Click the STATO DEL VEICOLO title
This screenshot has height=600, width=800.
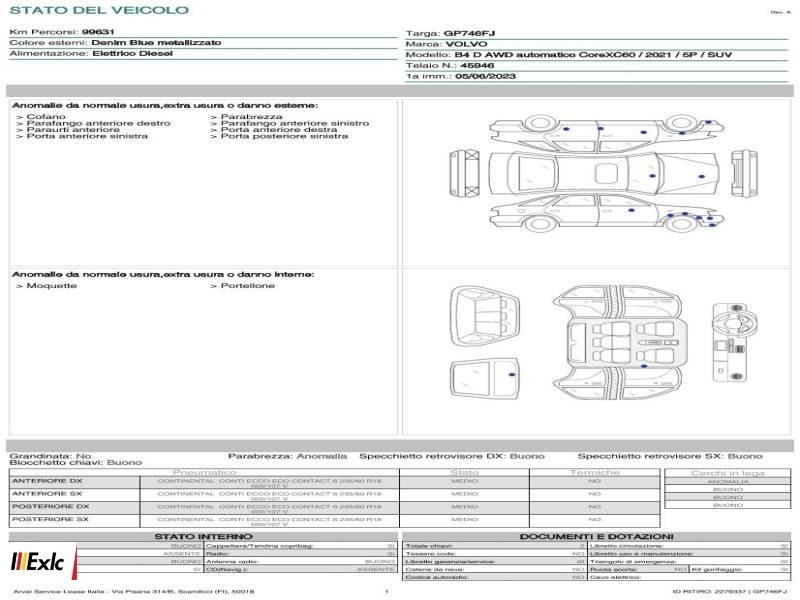[99, 10]
